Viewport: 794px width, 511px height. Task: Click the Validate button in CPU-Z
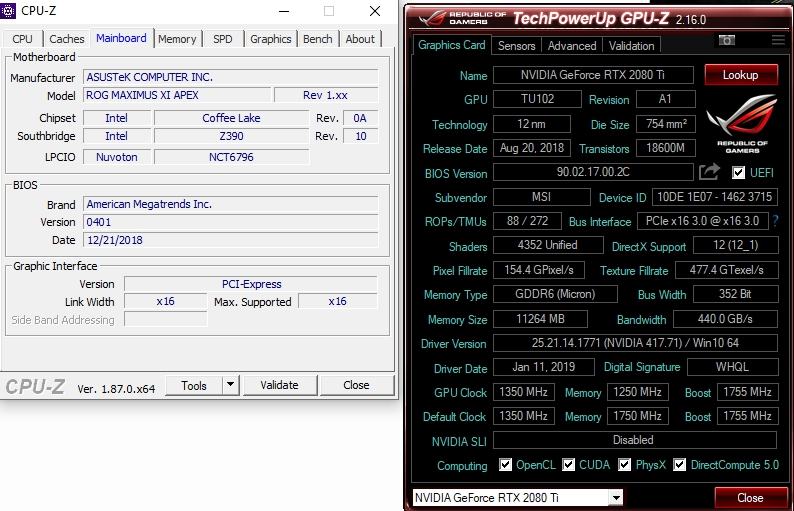pos(280,385)
